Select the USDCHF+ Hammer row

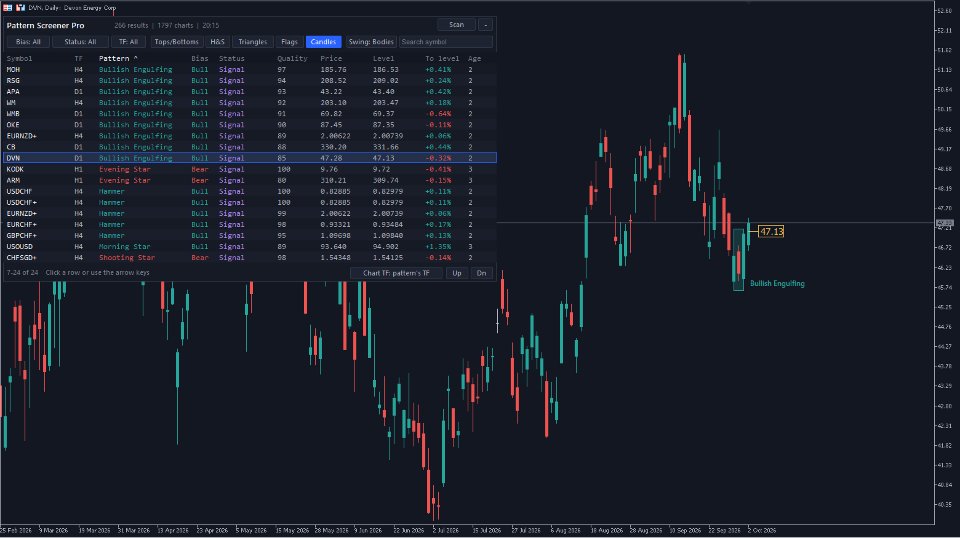pyautogui.click(x=250, y=203)
